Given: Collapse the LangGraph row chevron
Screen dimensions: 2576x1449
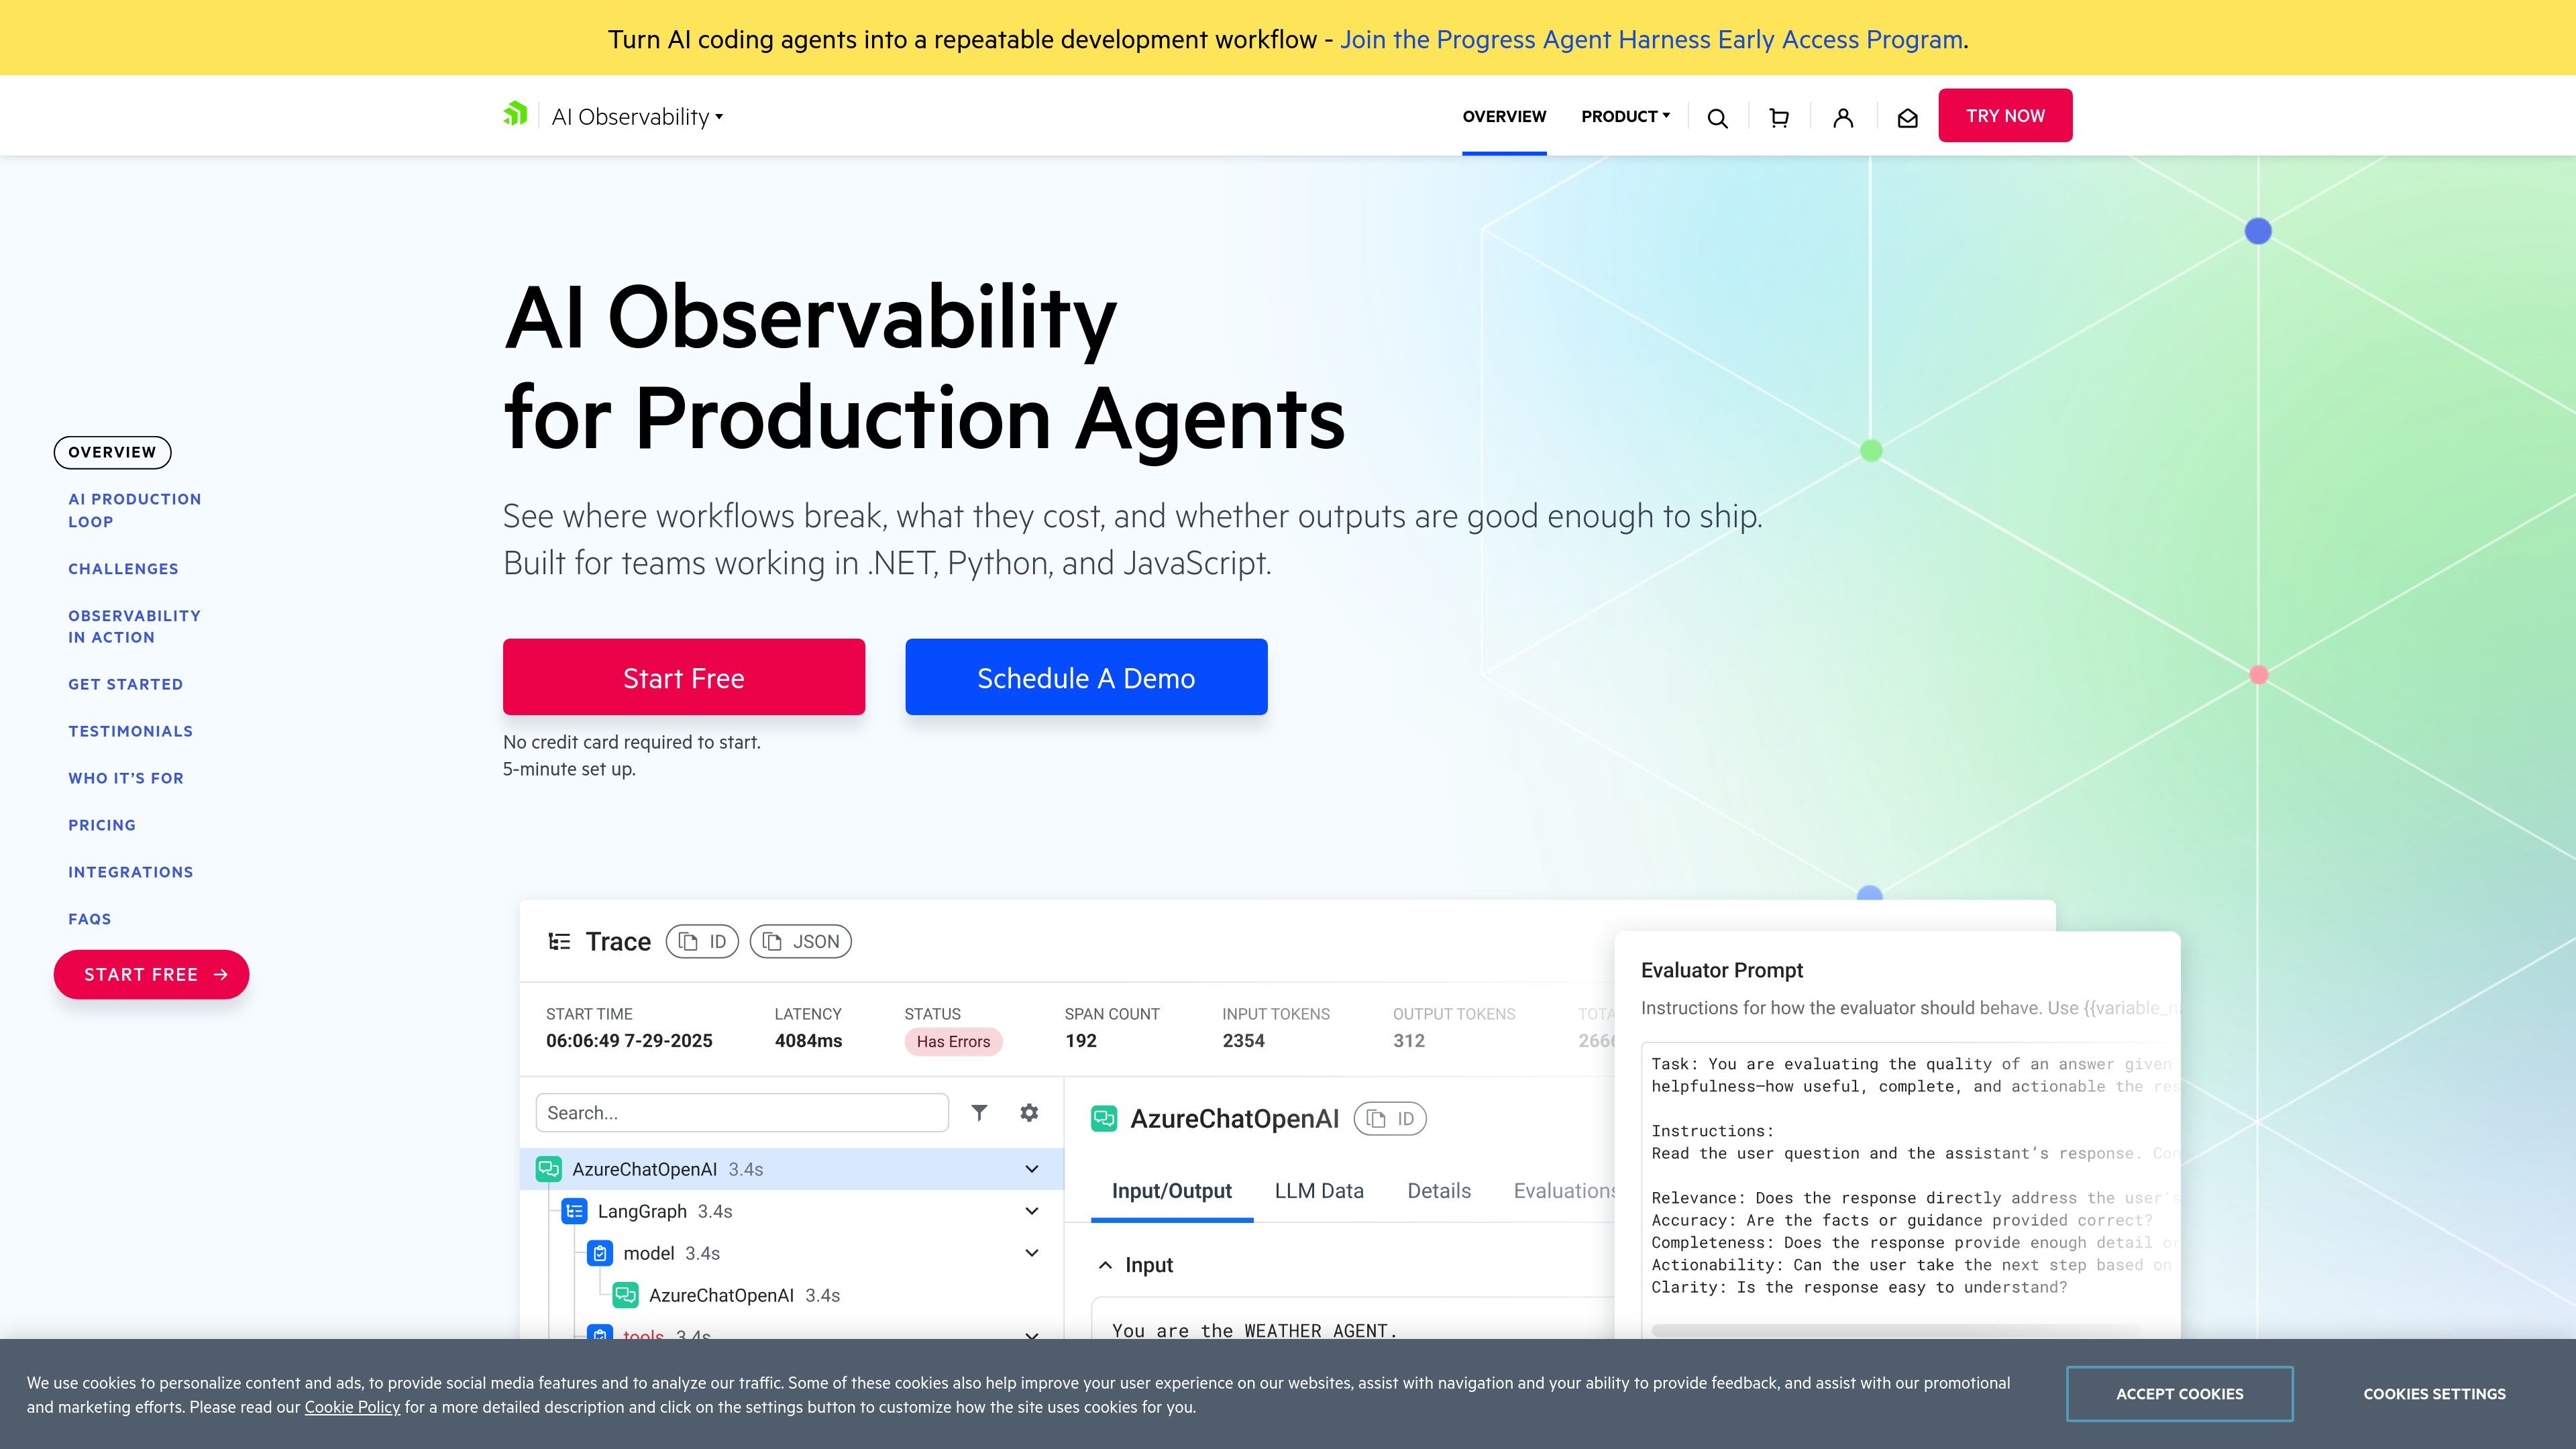Looking at the screenshot, I should (x=1032, y=1211).
